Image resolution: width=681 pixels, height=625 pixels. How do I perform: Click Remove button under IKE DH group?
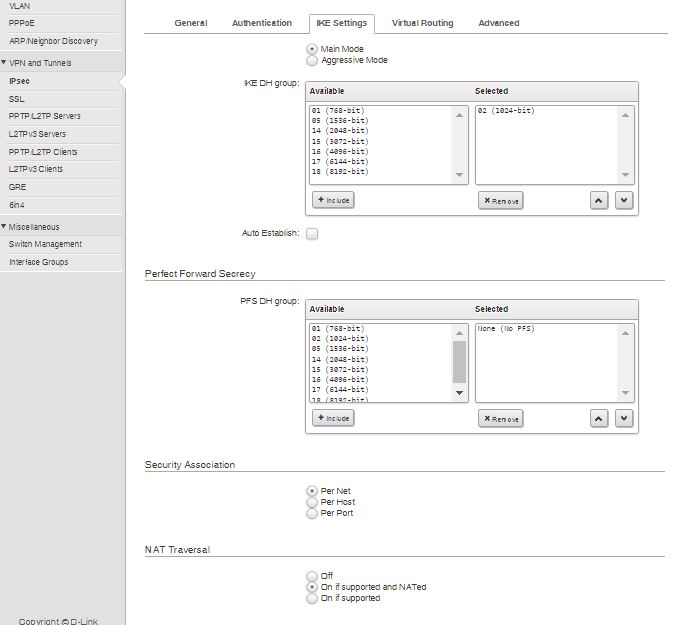click(500, 200)
